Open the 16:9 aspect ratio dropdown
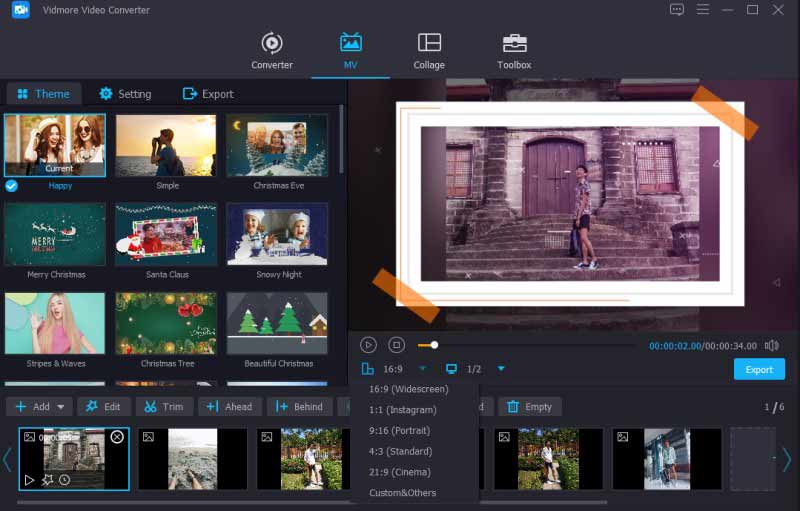Screen dimensions: 800x511 tap(423, 369)
